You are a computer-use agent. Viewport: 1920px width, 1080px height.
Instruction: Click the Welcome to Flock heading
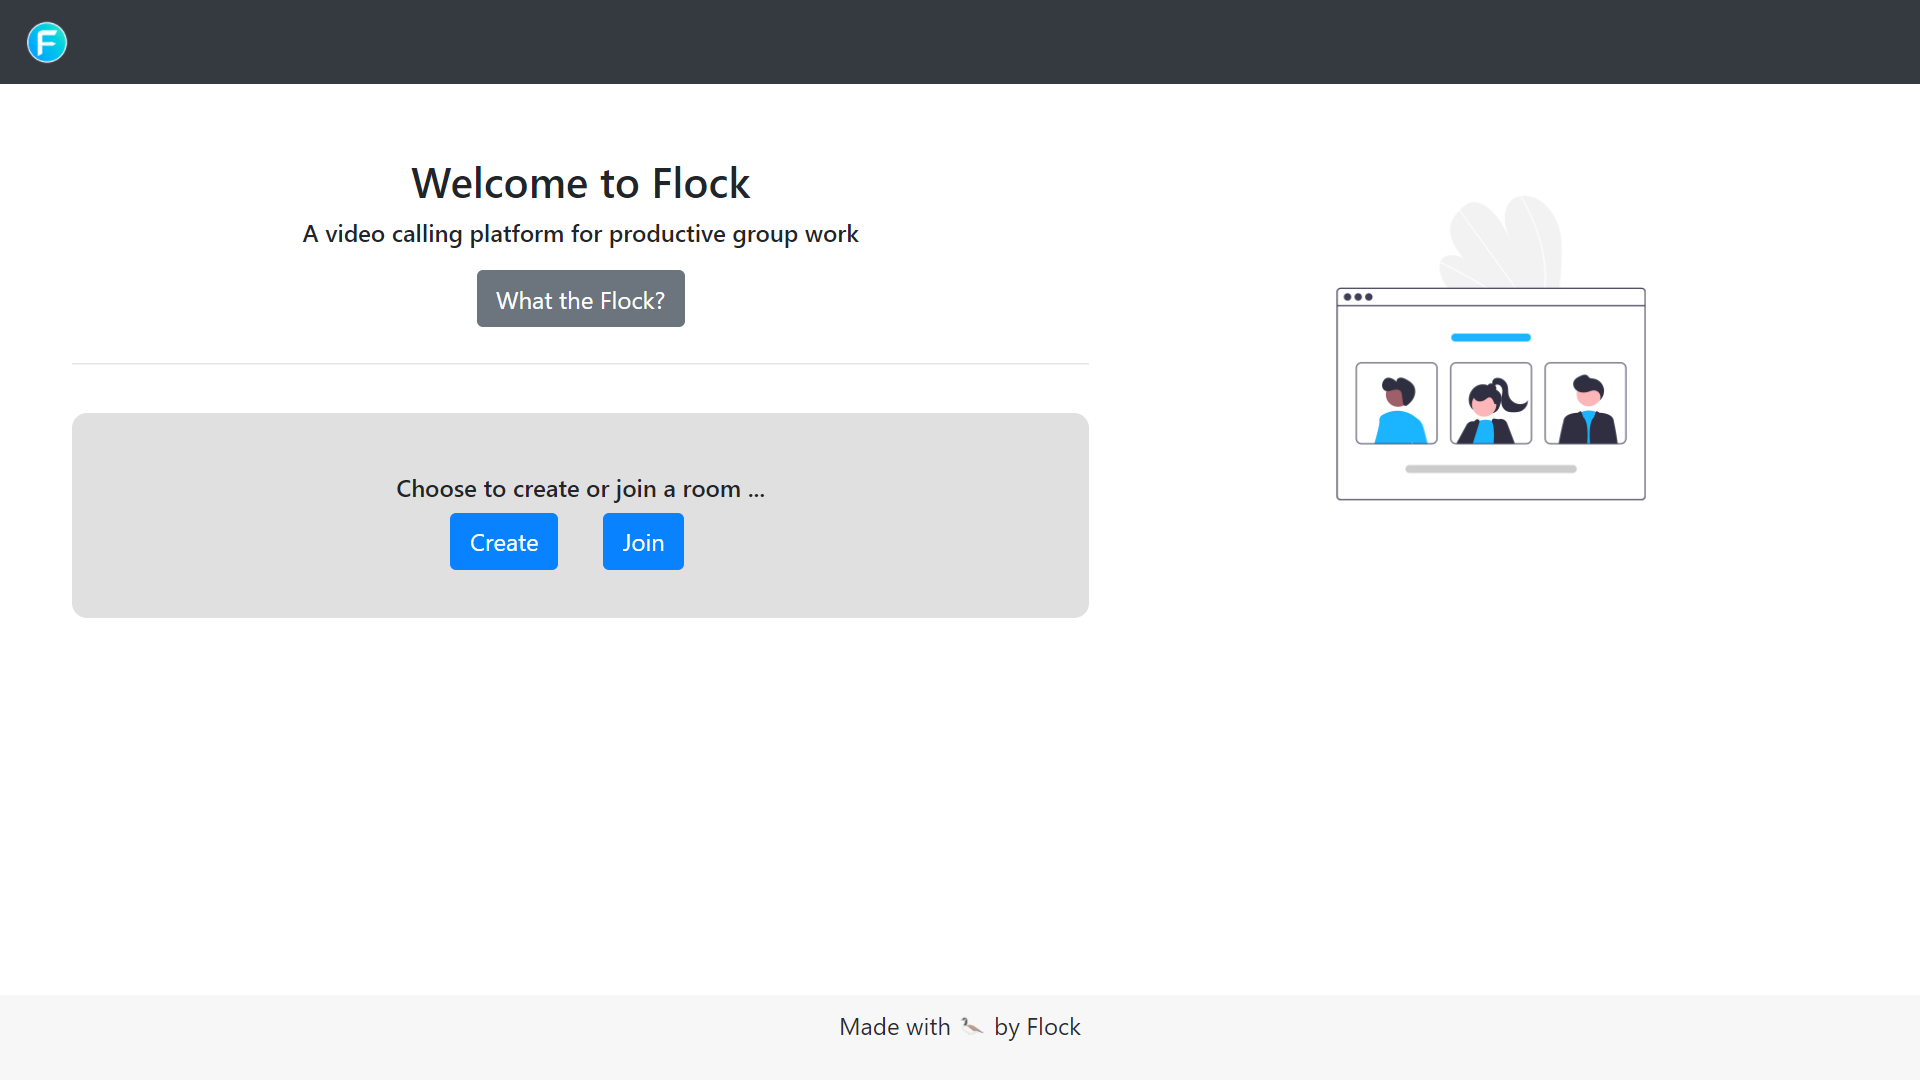coord(580,184)
